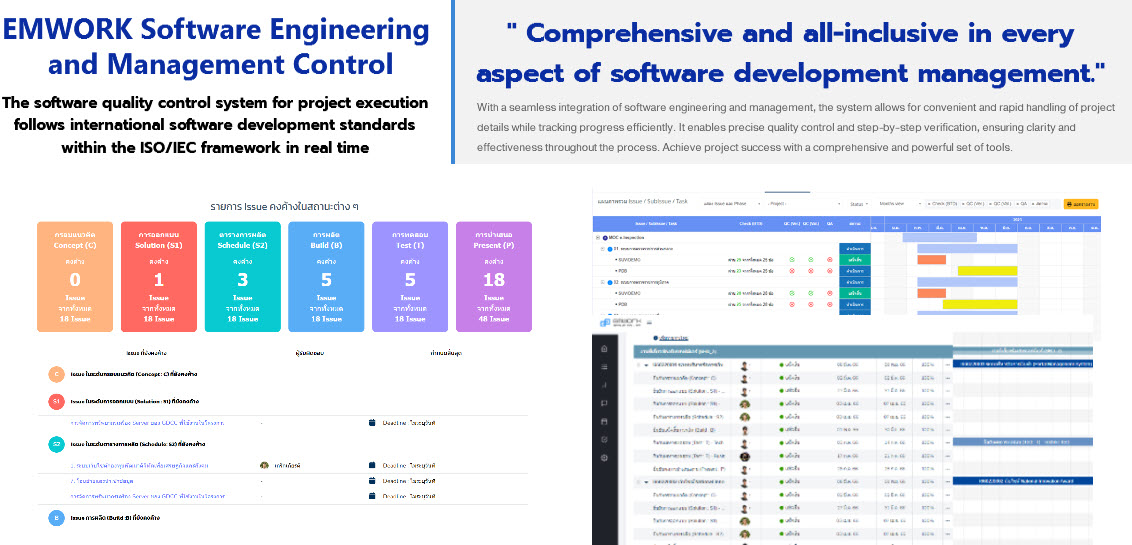Open the first issue link under S2 section
This screenshot has height=545, width=1132.
[x=140, y=466]
